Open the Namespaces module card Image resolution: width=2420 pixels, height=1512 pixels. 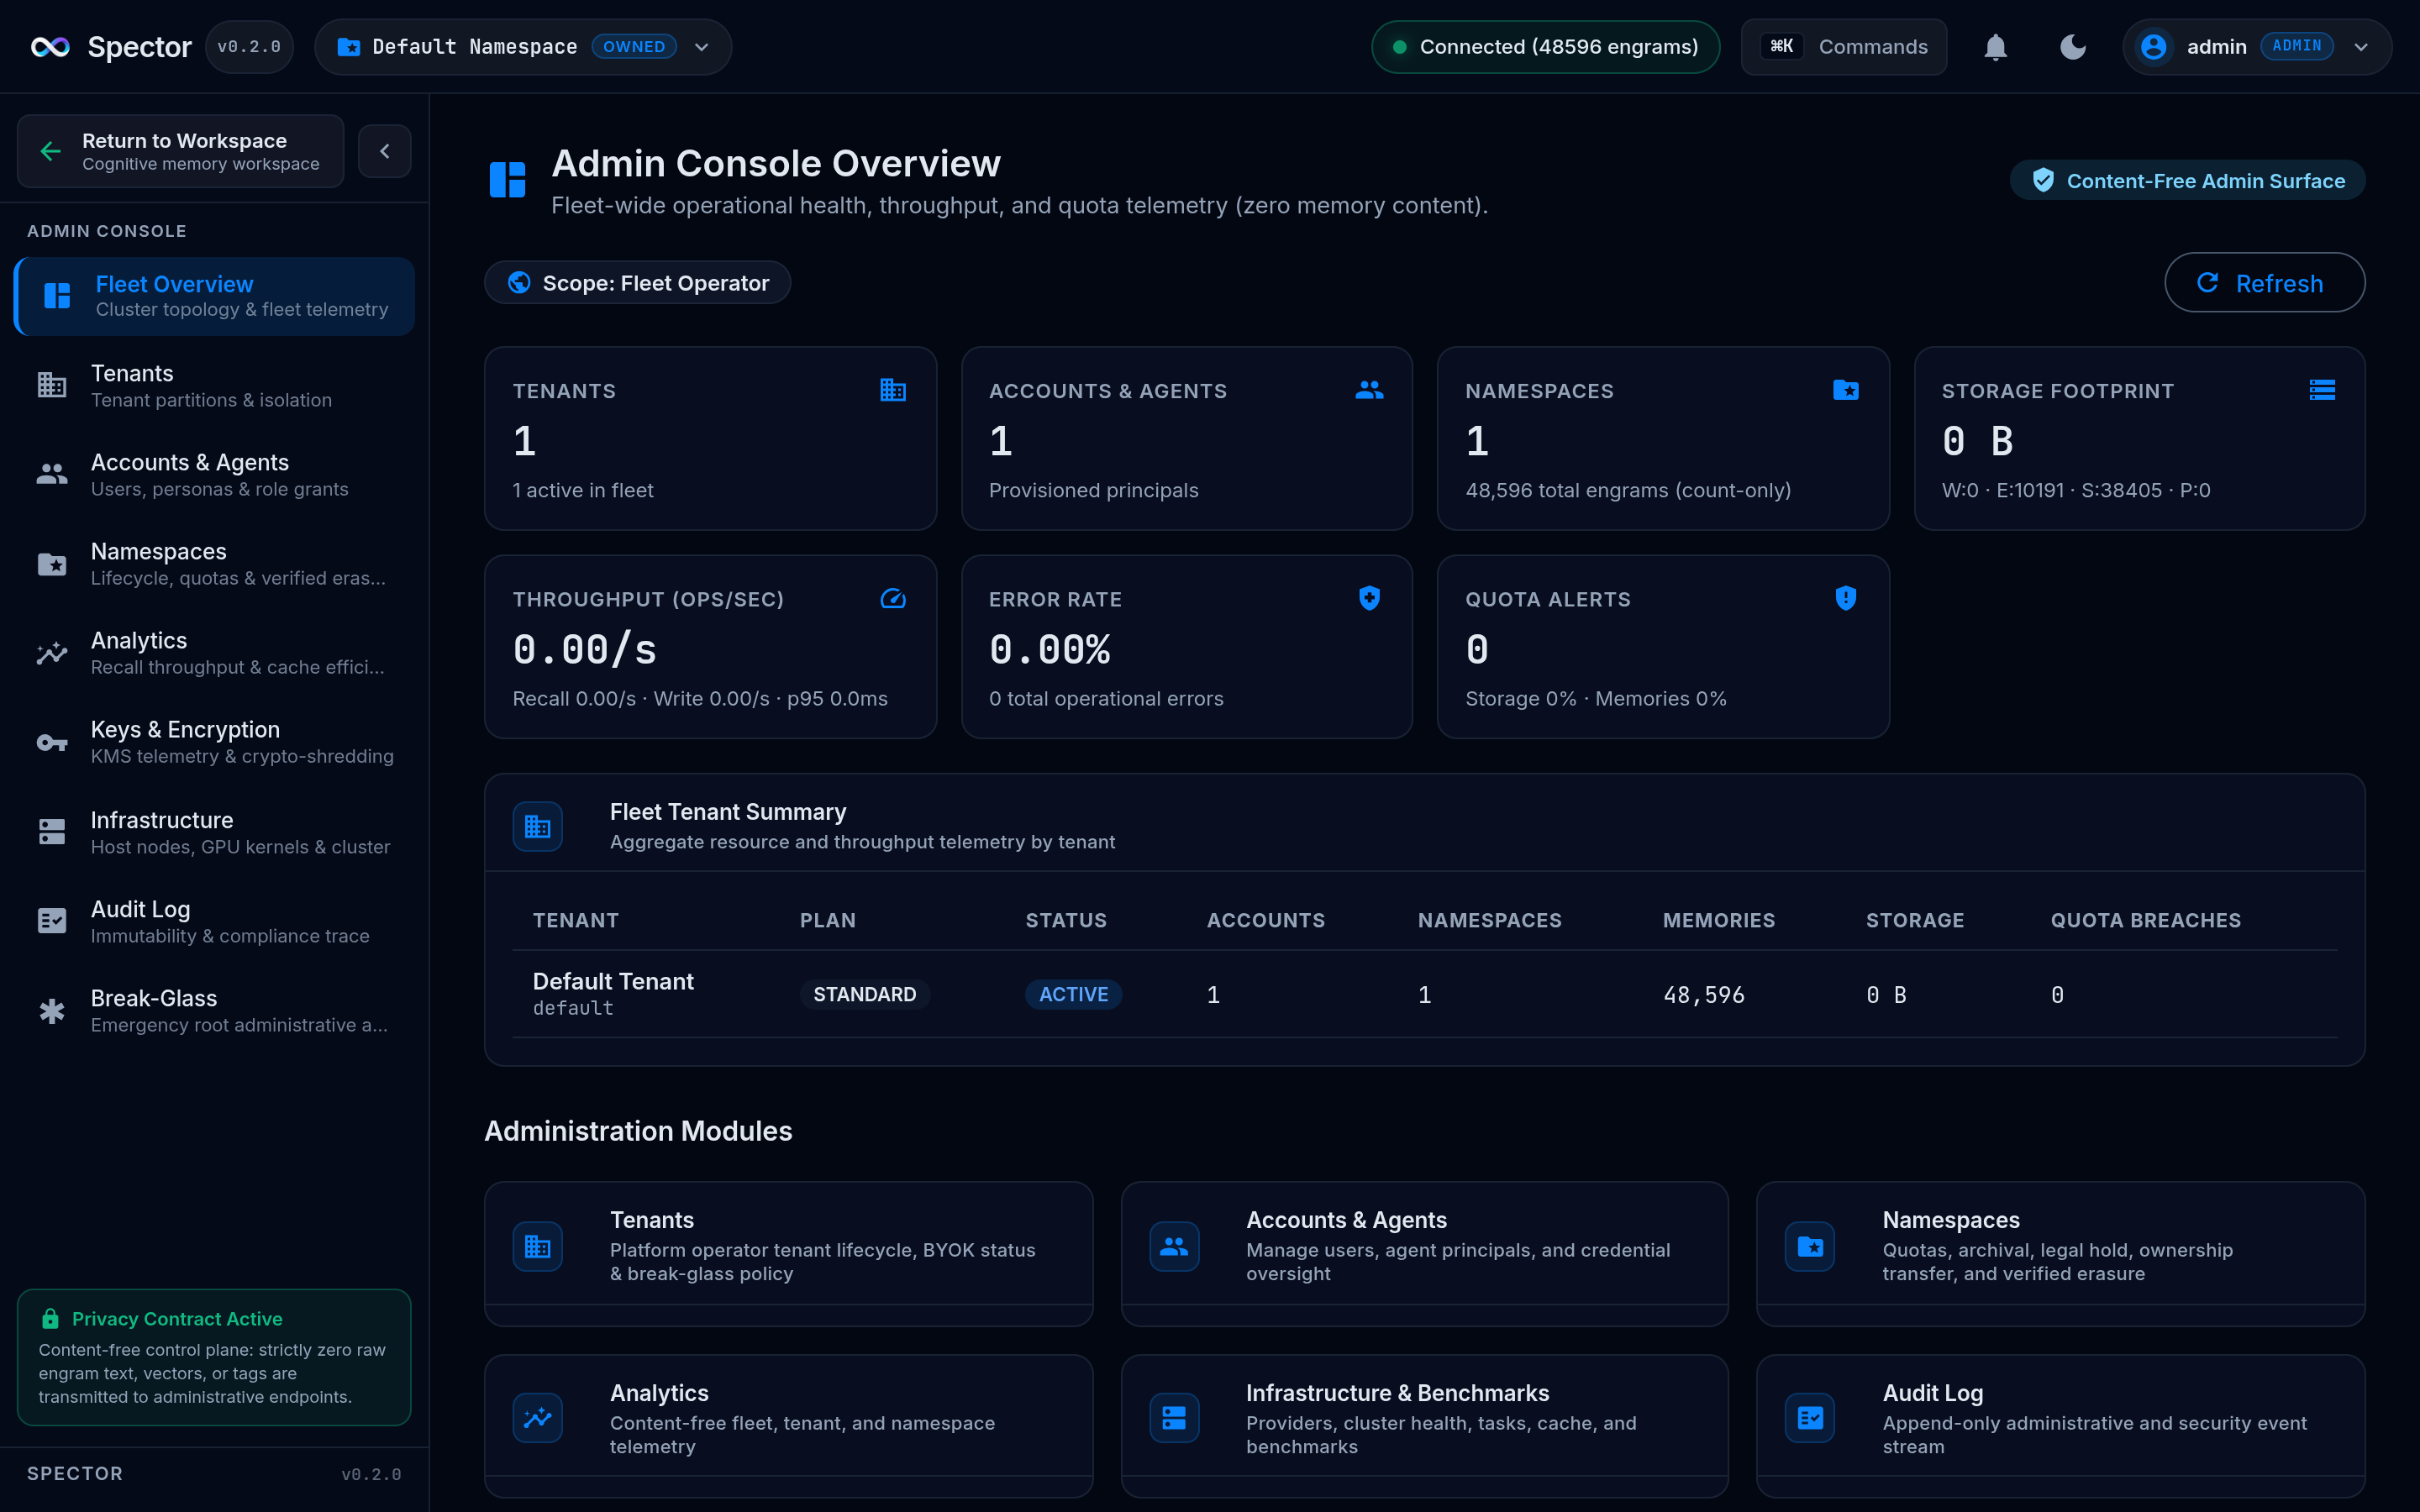pyautogui.click(x=2060, y=1253)
